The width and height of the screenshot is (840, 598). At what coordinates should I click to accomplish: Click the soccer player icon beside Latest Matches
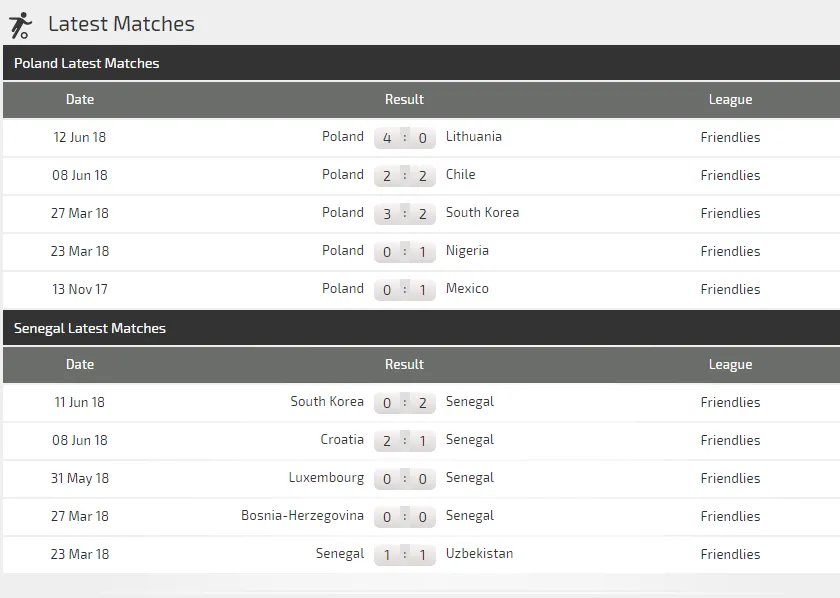click(20, 25)
